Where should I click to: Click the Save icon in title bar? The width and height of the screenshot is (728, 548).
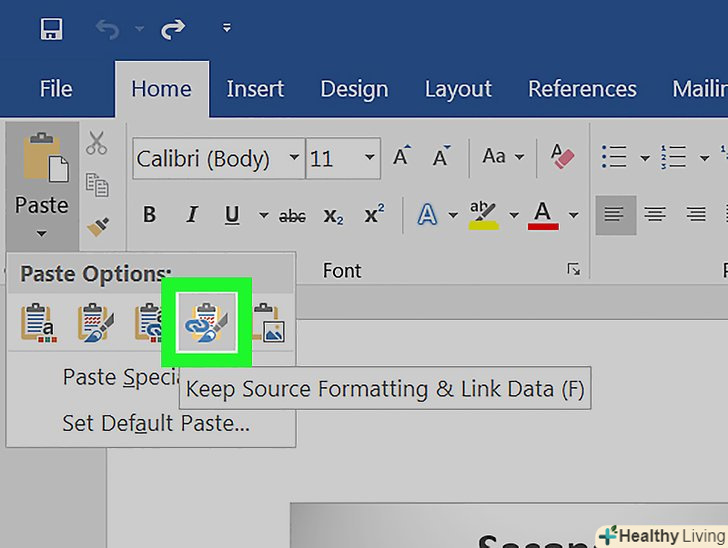pyautogui.click(x=52, y=30)
